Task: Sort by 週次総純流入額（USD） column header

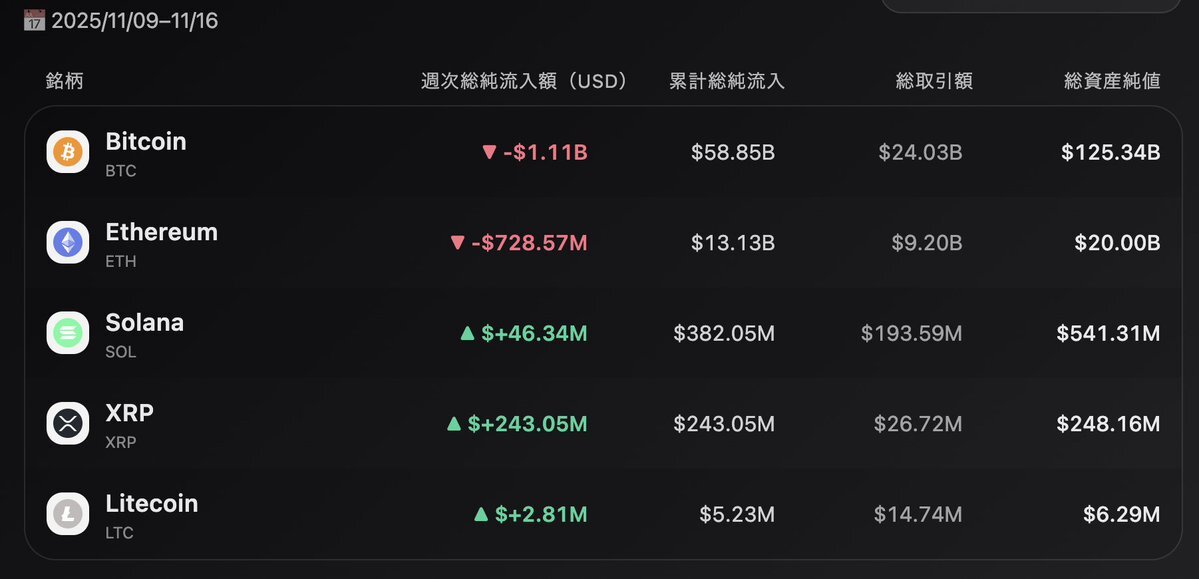Action: [524, 81]
